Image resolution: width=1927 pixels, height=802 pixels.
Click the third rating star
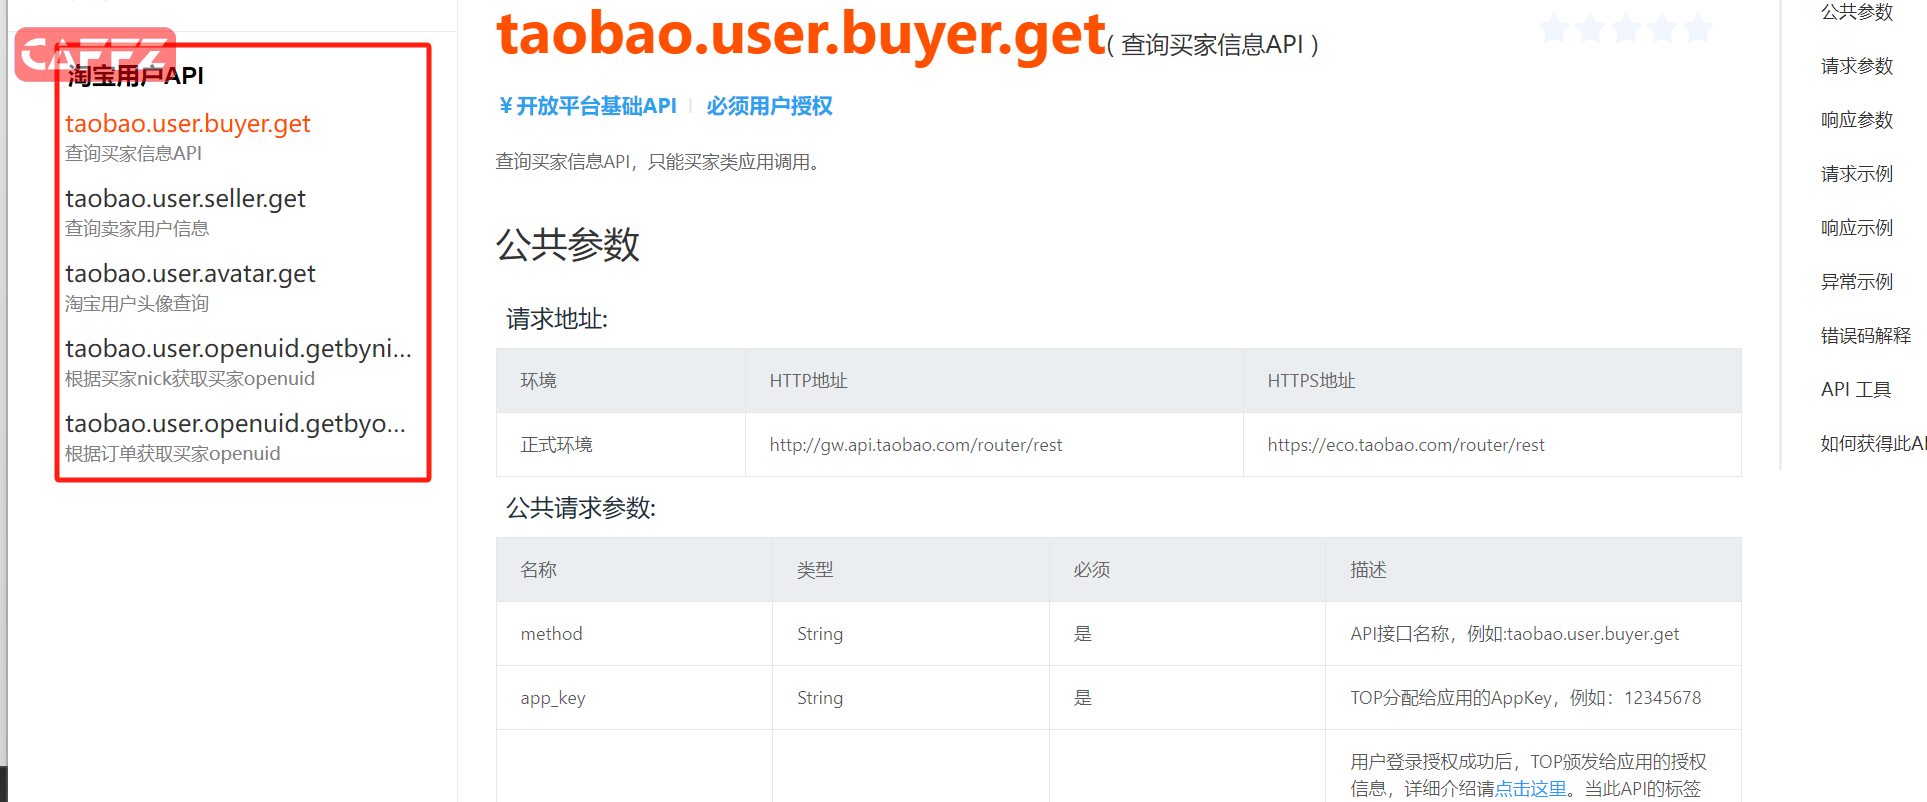point(1626,28)
